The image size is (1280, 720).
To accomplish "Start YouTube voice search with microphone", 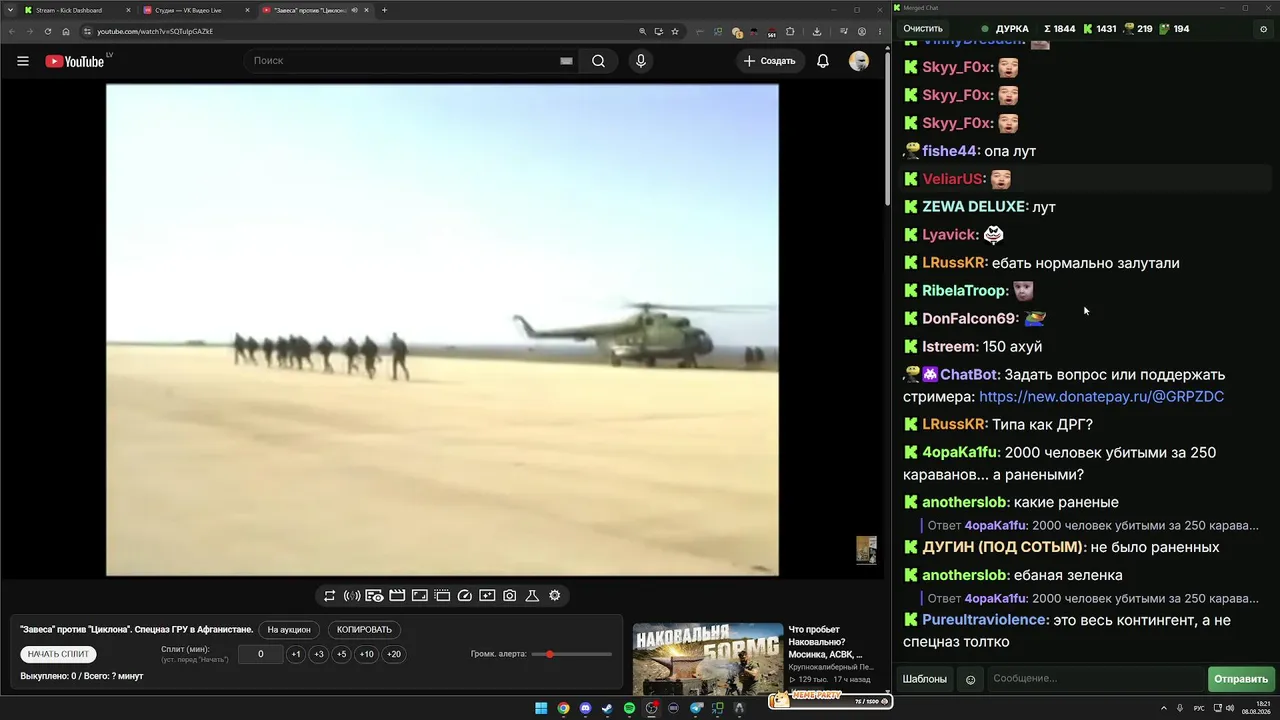I will tap(641, 61).
